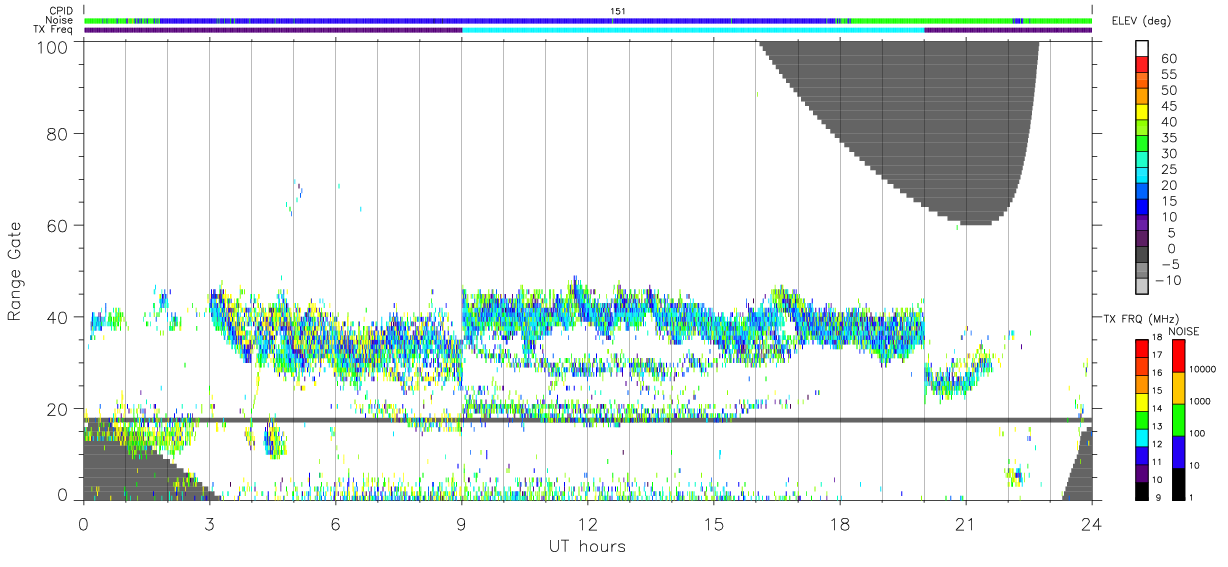Click the CPID value '151'

tap(617, 11)
